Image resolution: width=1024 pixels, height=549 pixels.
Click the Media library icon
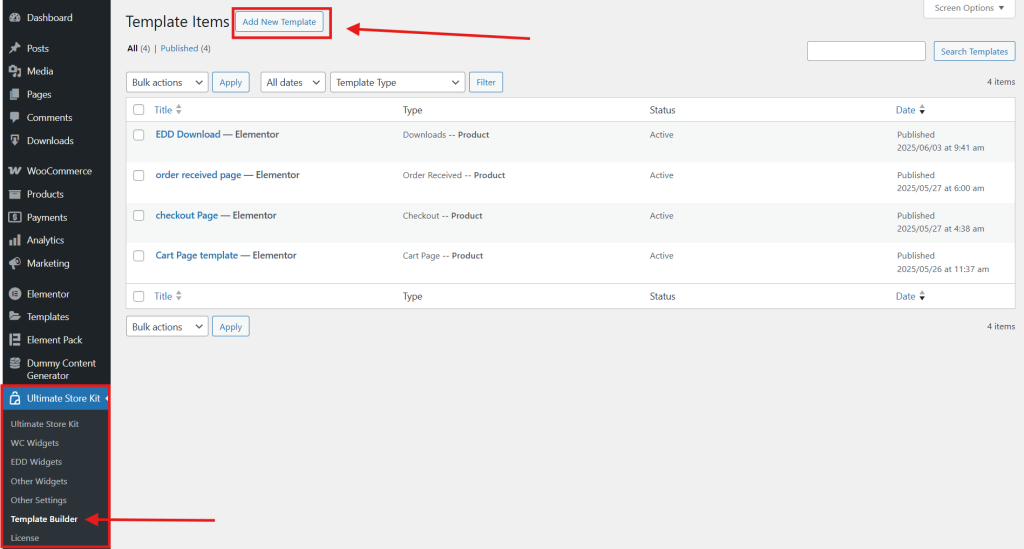(x=14, y=71)
